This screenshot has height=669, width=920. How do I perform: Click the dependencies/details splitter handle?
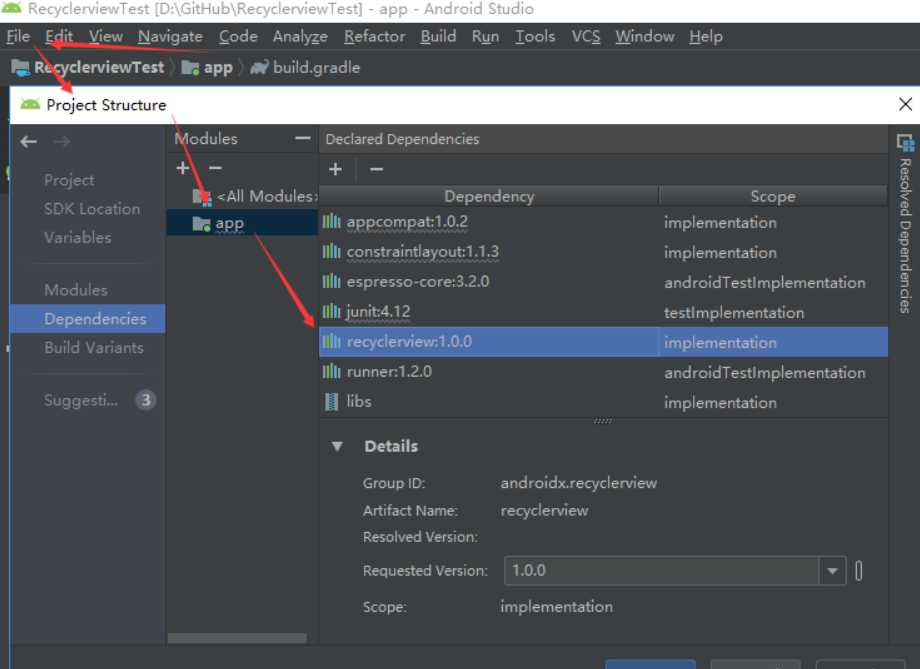(x=603, y=421)
